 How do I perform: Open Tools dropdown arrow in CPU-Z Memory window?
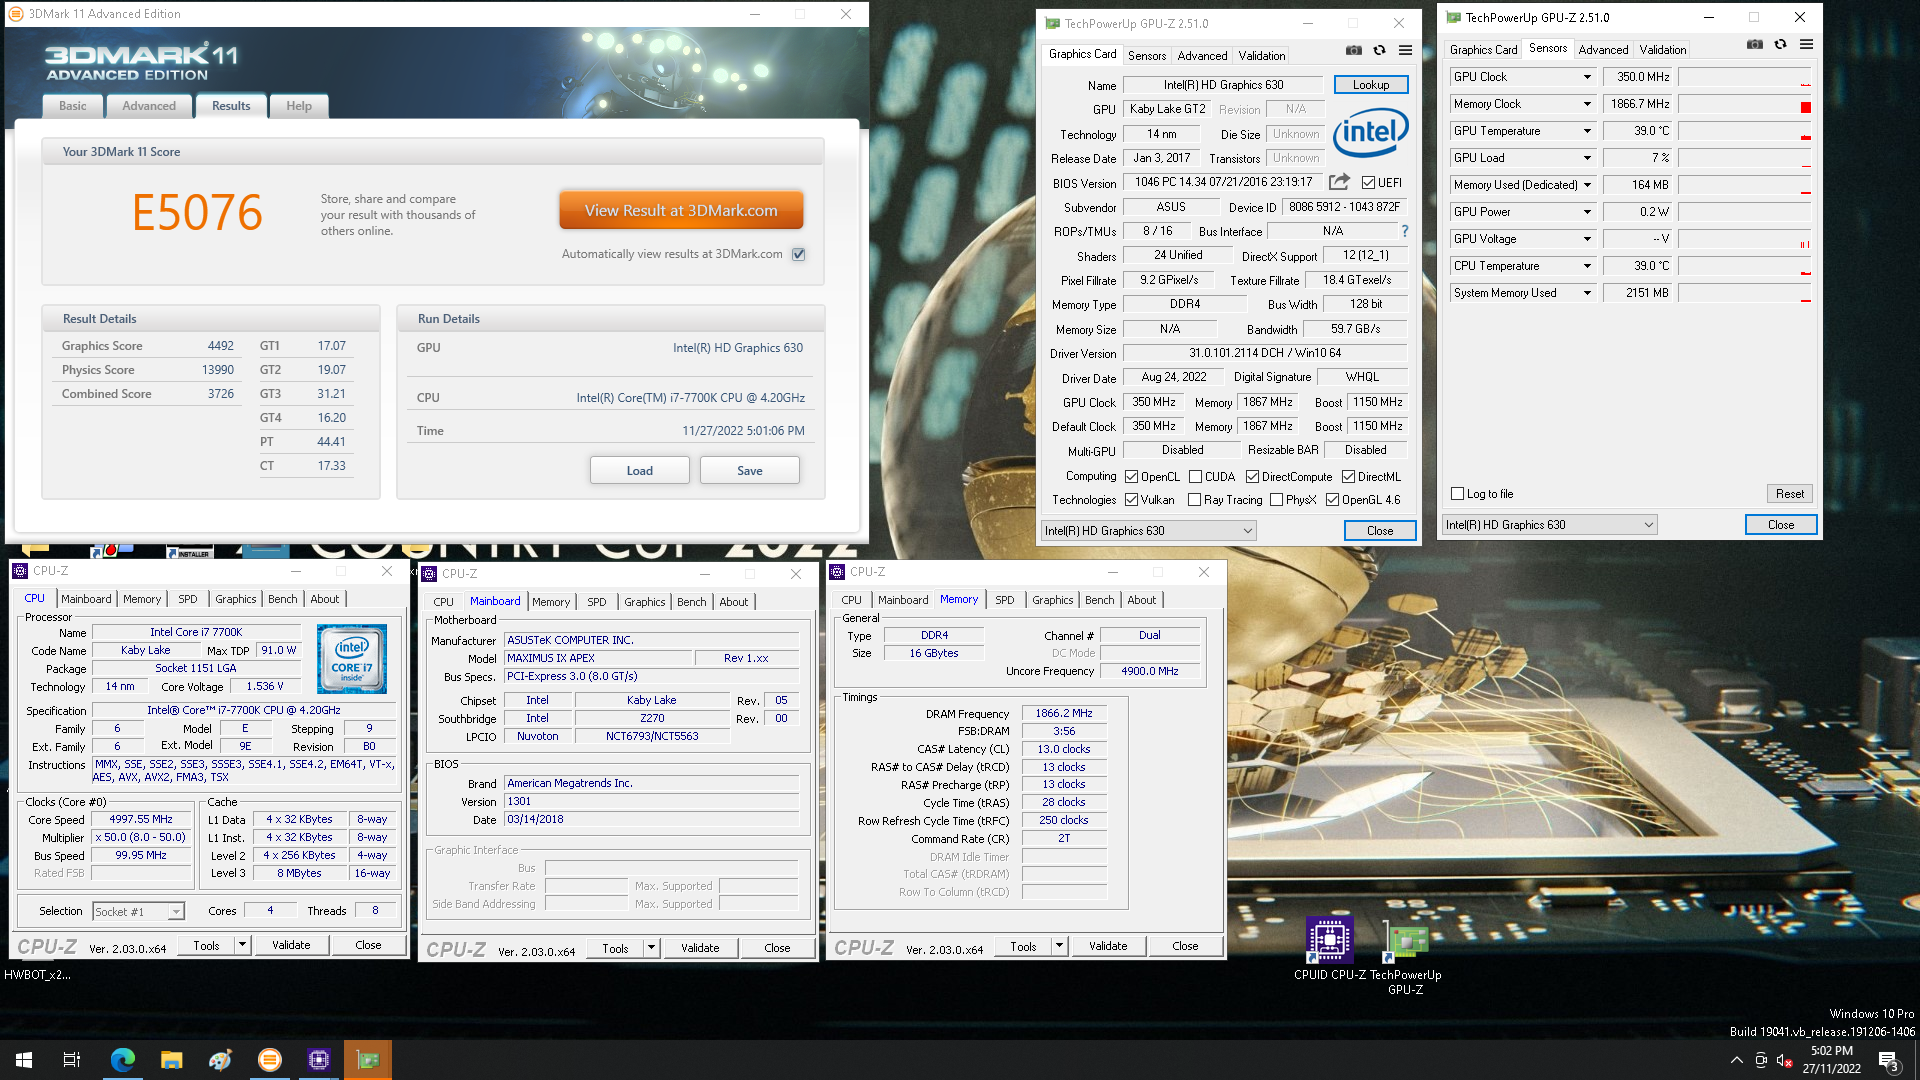[x=1059, y=946]
